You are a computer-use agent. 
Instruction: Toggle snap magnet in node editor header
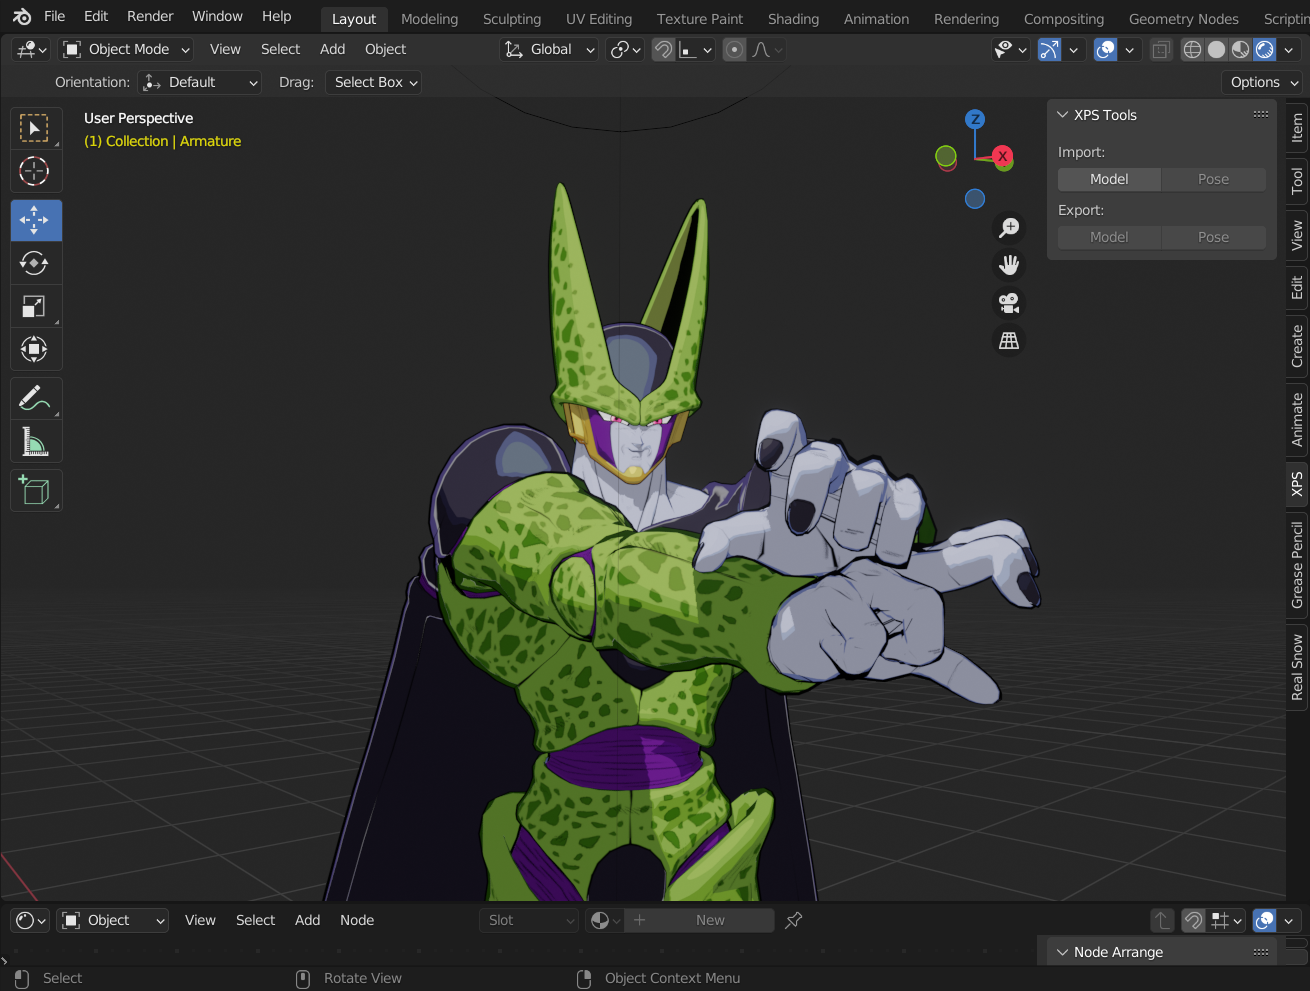(x=1193, y=920)
